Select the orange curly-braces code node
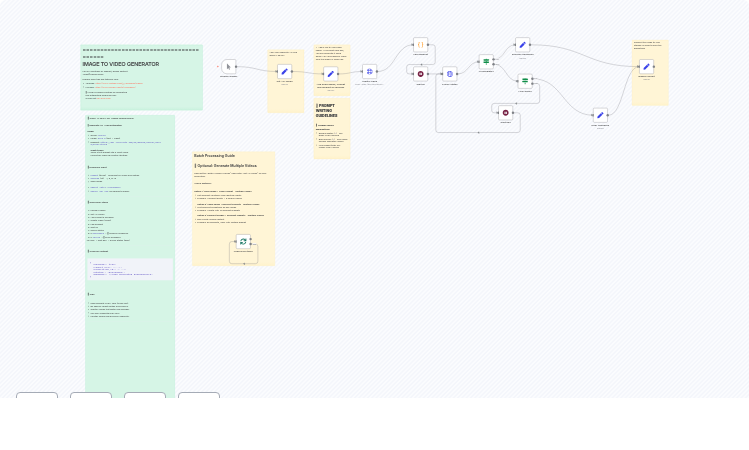Screen dimensions: 749x450 click(x=420, y=45)
